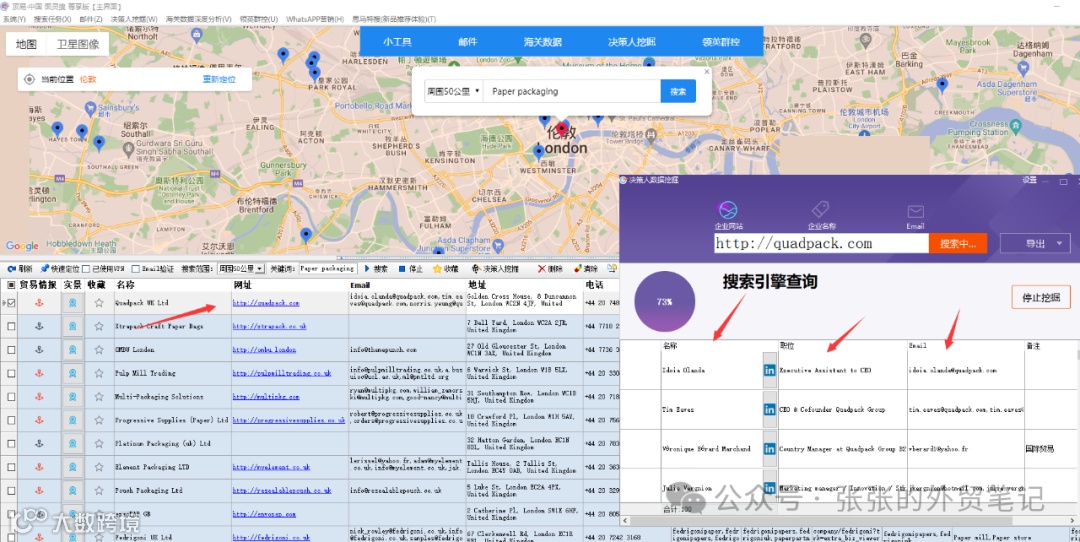Viewport: 1080px width, 542px height.
Task: Click the 快速定位 pin icon
Action: click(x=45, y=269)
